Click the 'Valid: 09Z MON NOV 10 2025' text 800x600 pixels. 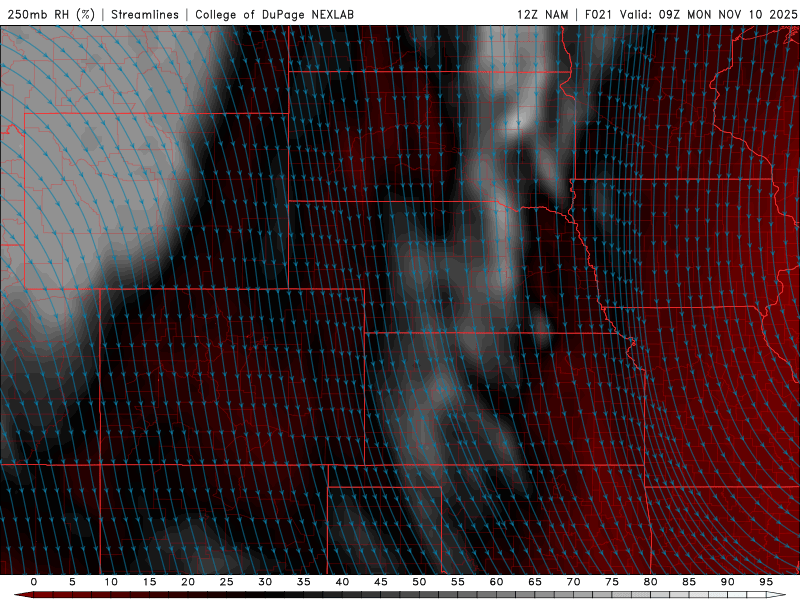tap(708, 14)
